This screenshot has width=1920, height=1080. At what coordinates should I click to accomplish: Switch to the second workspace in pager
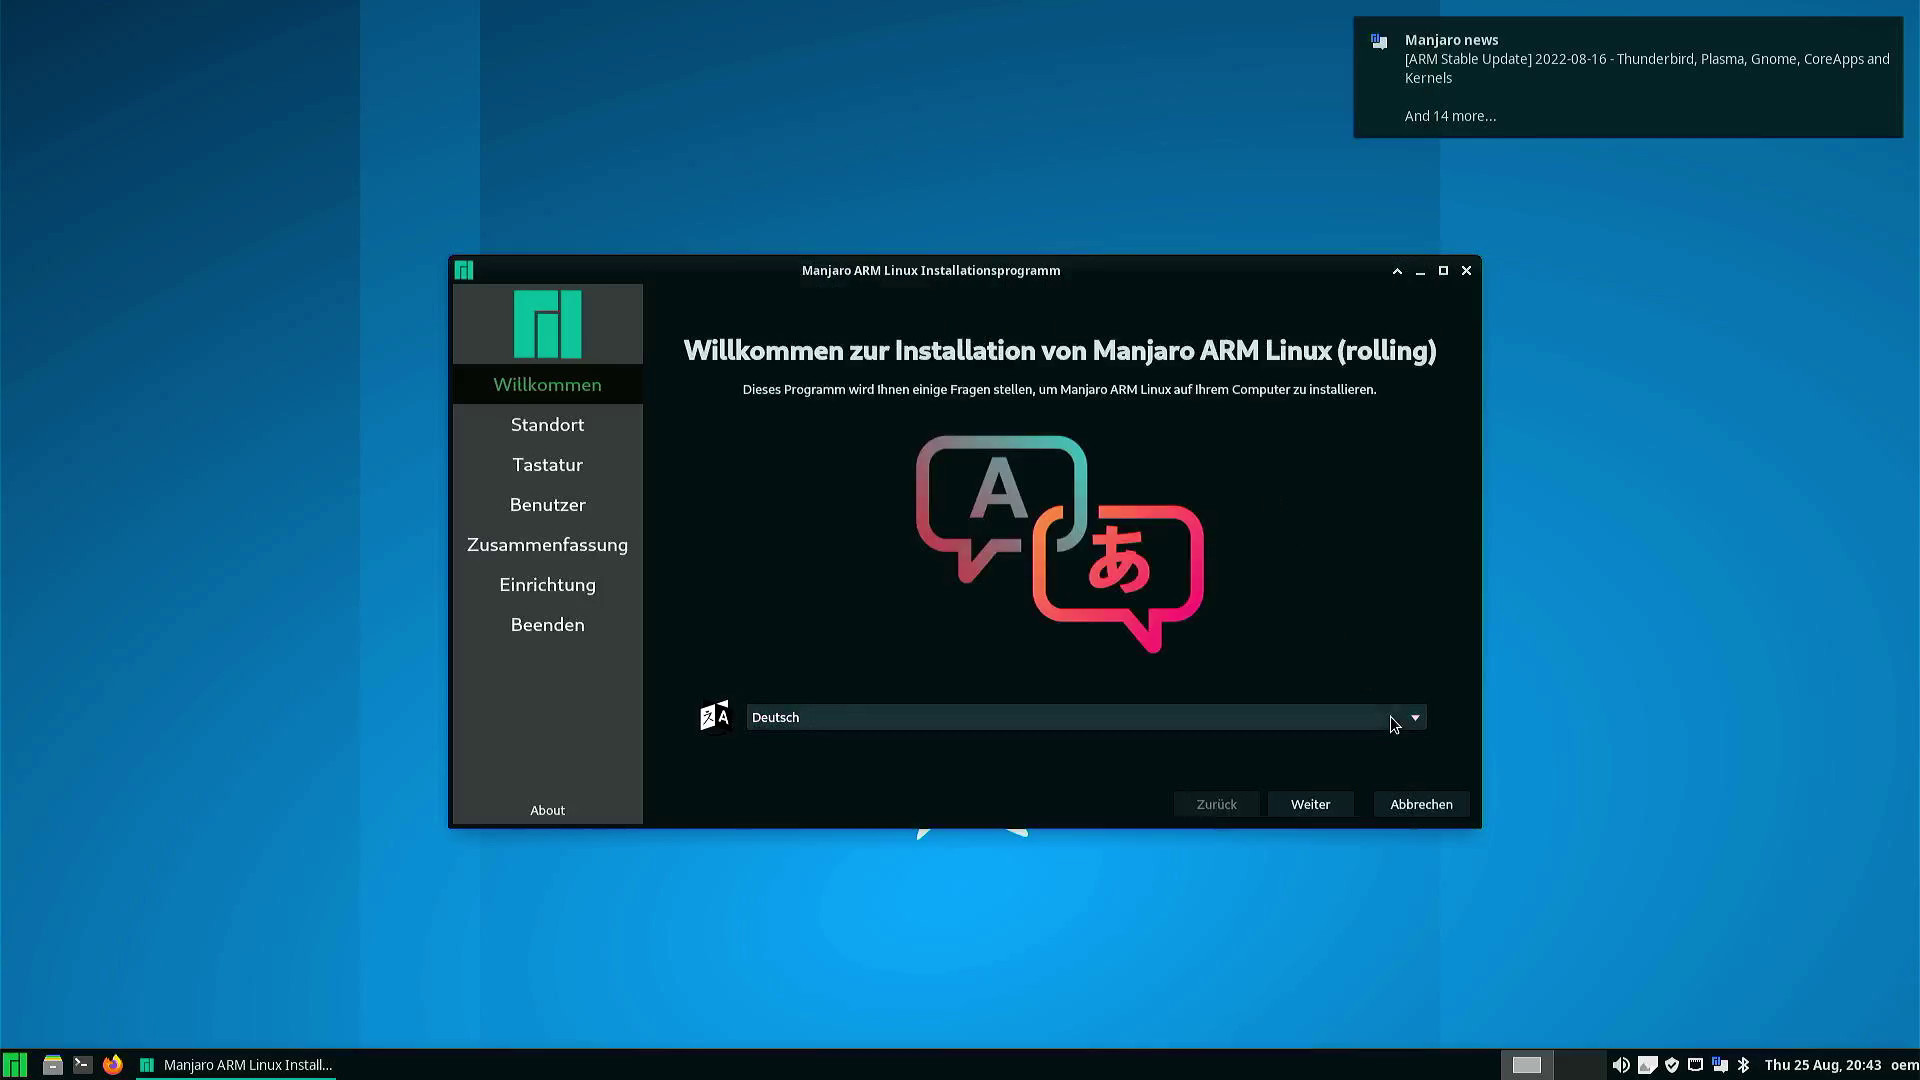pyautogui.click(x=1580, y=1065)
